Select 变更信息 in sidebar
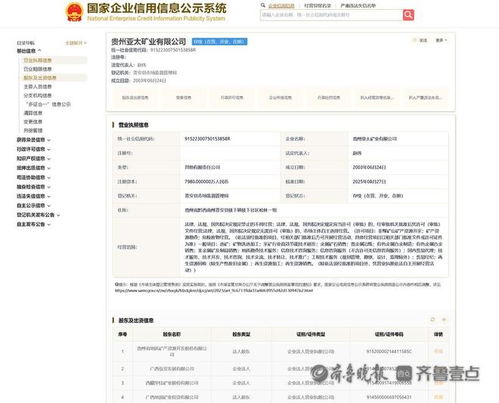 pos(33,122)
